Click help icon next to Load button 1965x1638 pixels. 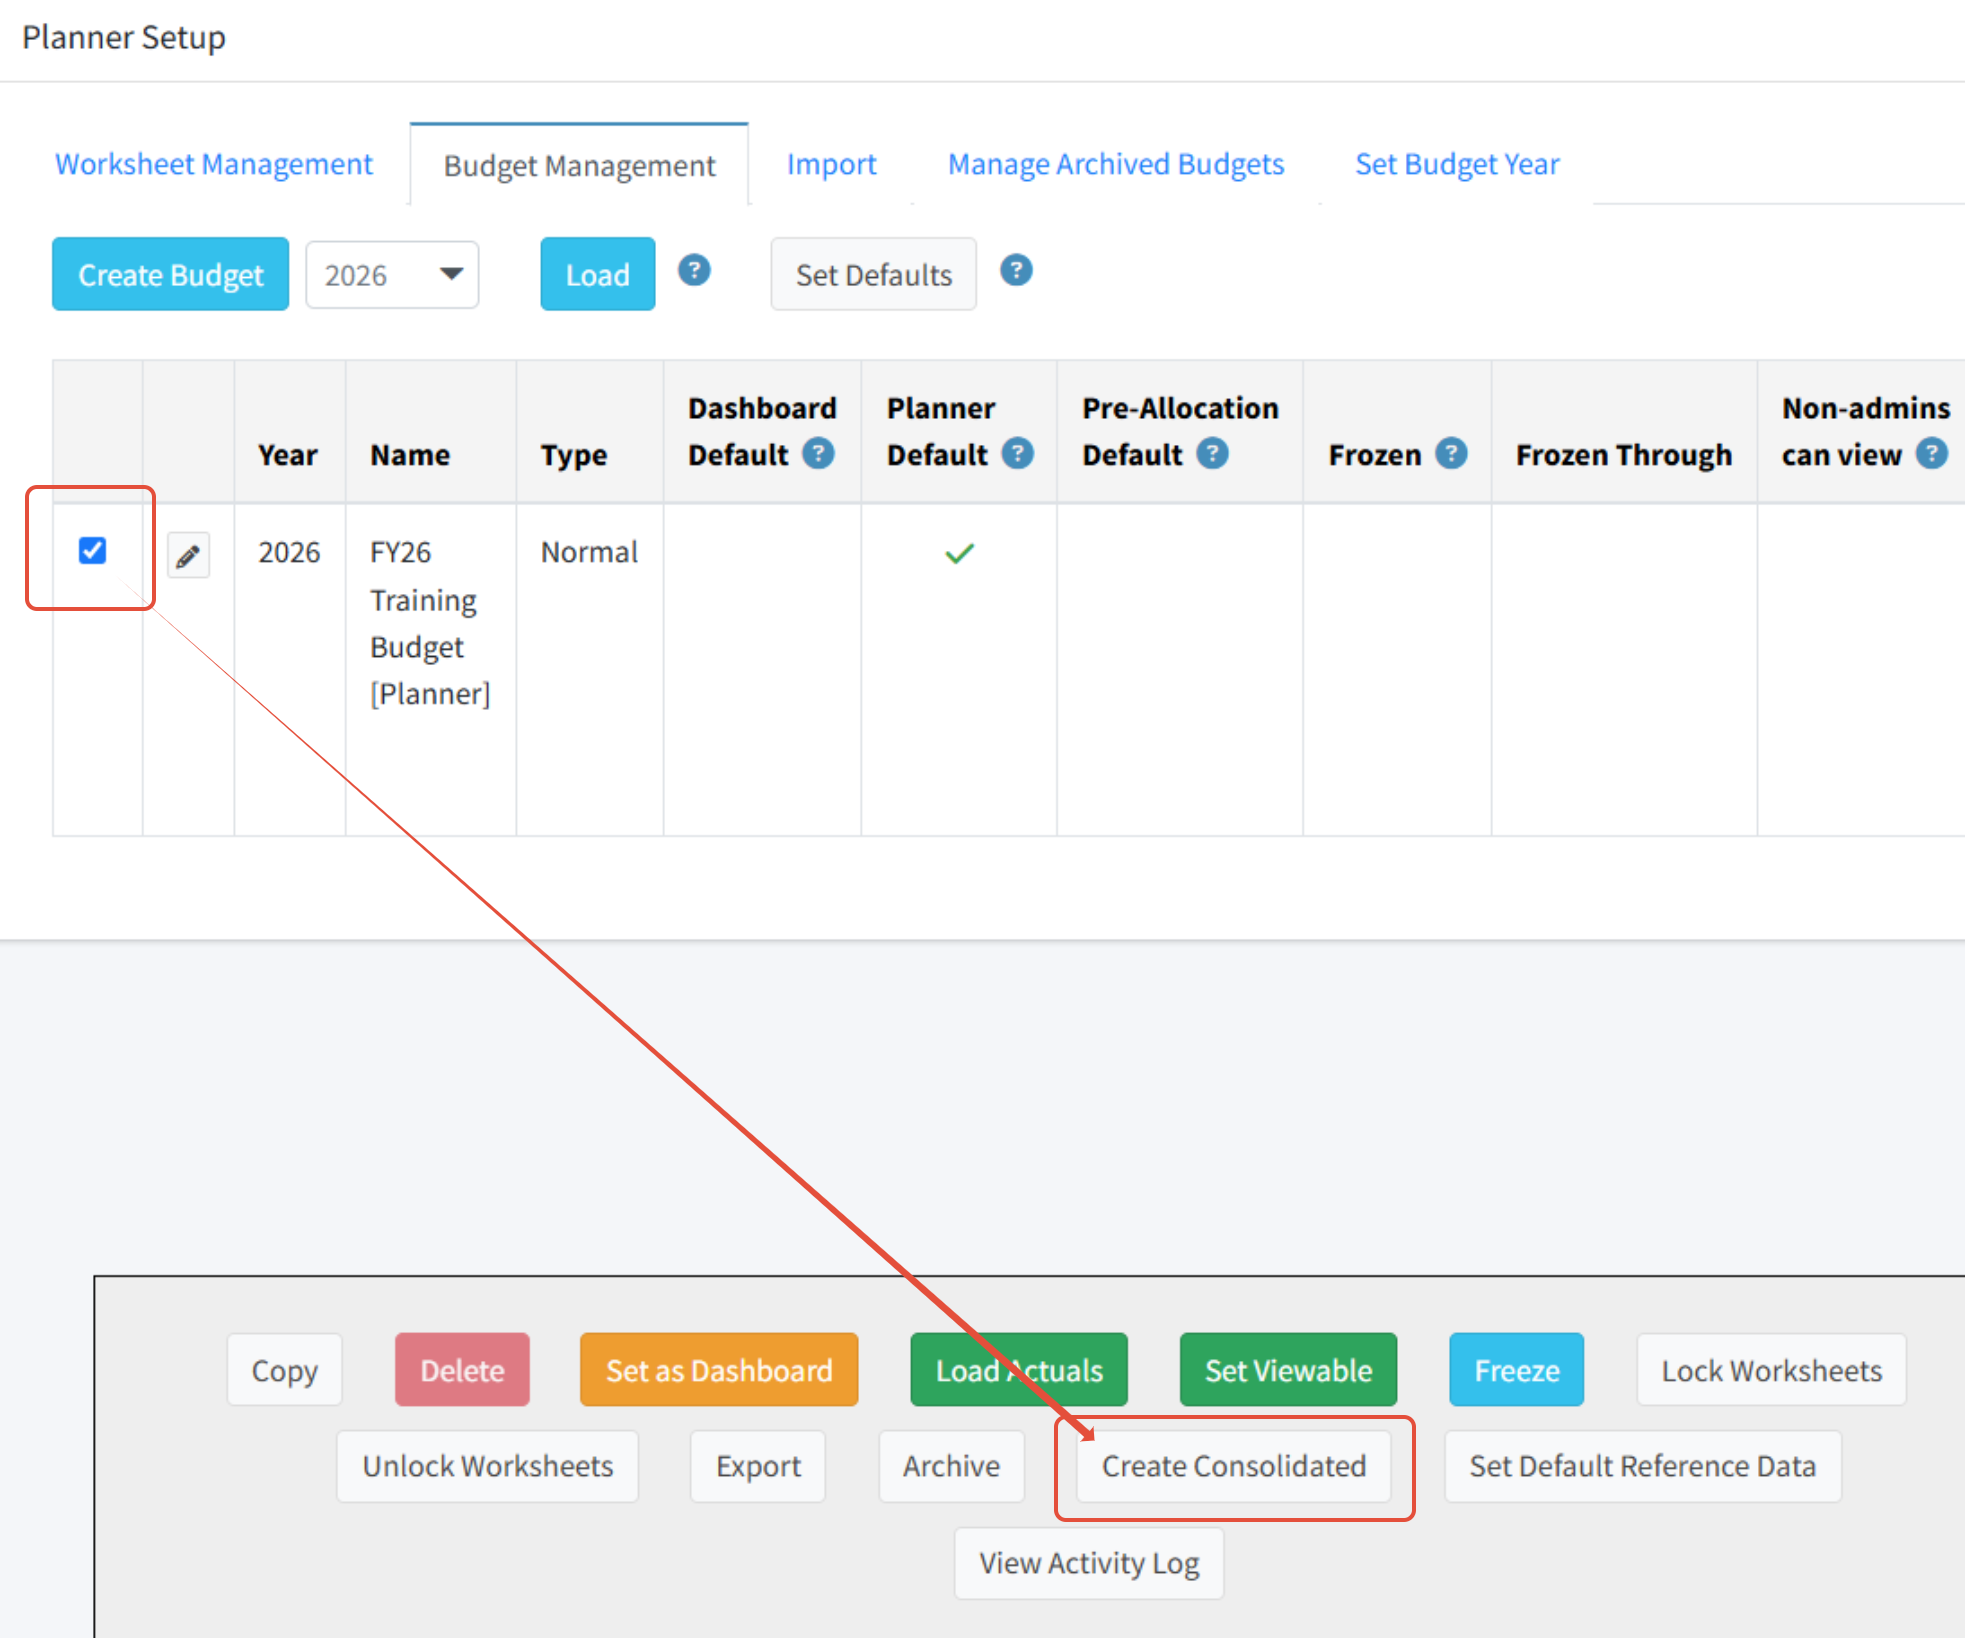tap(694, 271)
